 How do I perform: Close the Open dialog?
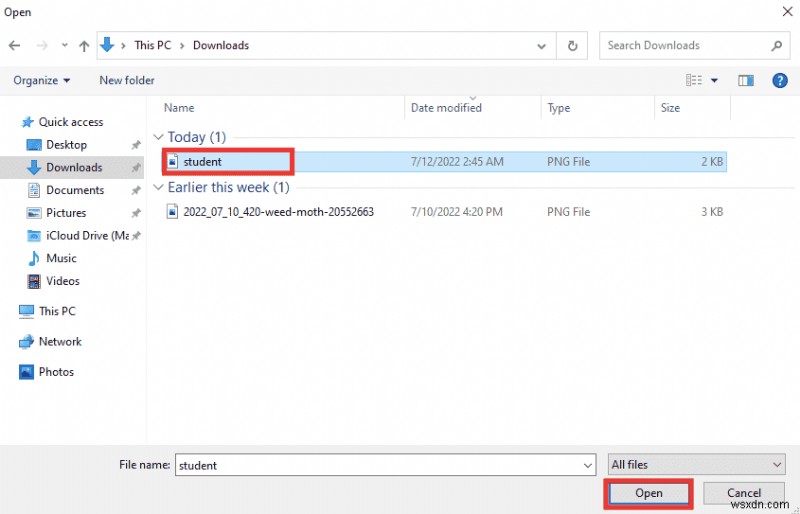[787, 12]
